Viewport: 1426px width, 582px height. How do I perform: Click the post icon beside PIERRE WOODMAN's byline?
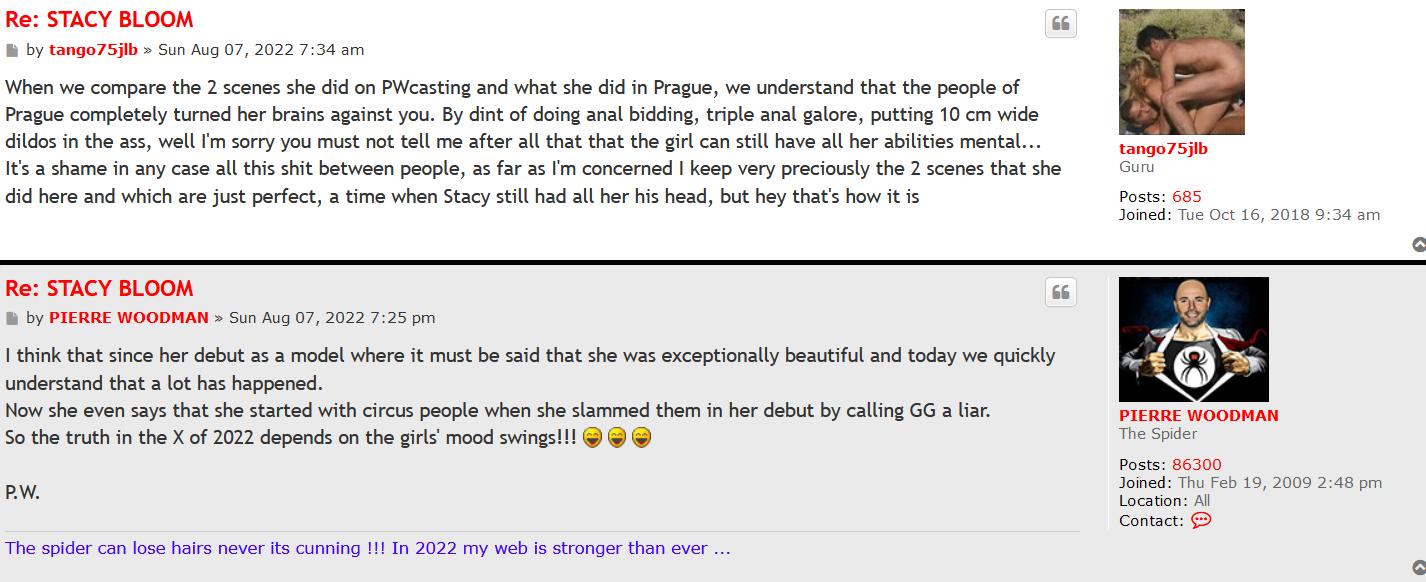click(12, 318)
